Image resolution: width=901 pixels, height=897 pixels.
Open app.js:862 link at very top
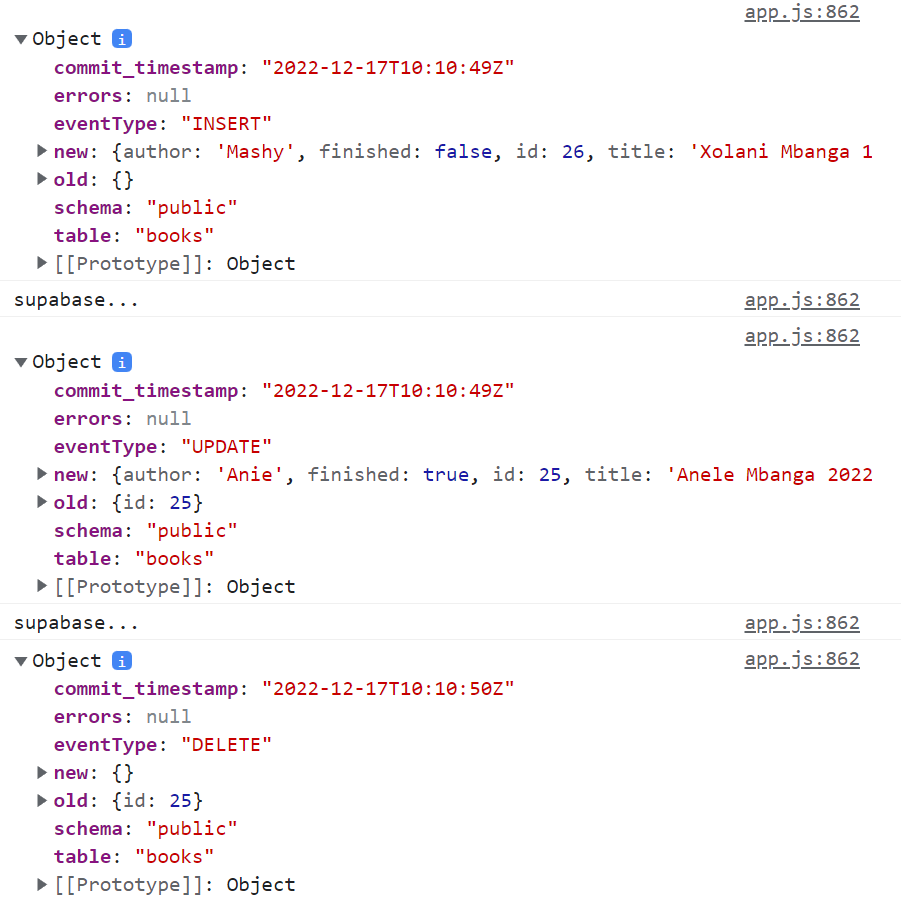click(802, 13)
